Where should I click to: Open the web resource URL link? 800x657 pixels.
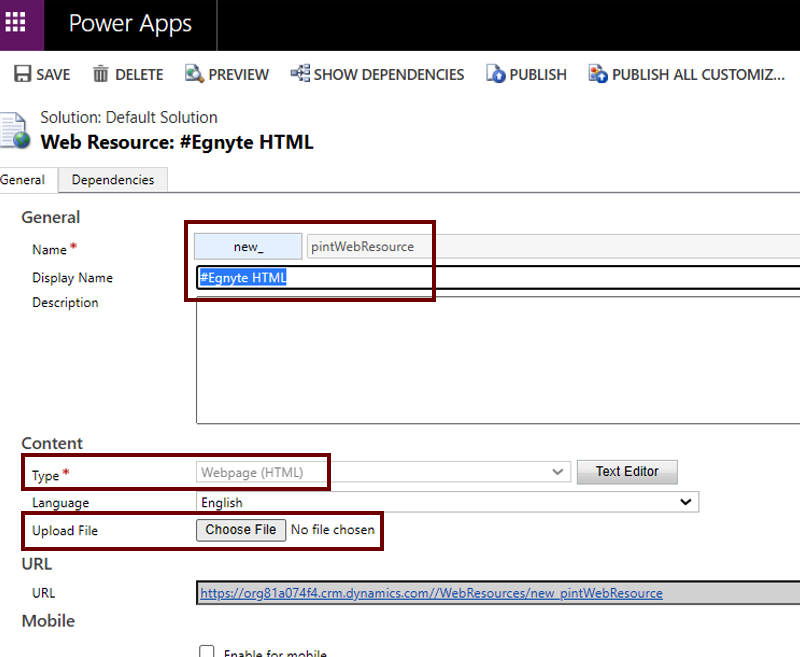pos(431,593)
